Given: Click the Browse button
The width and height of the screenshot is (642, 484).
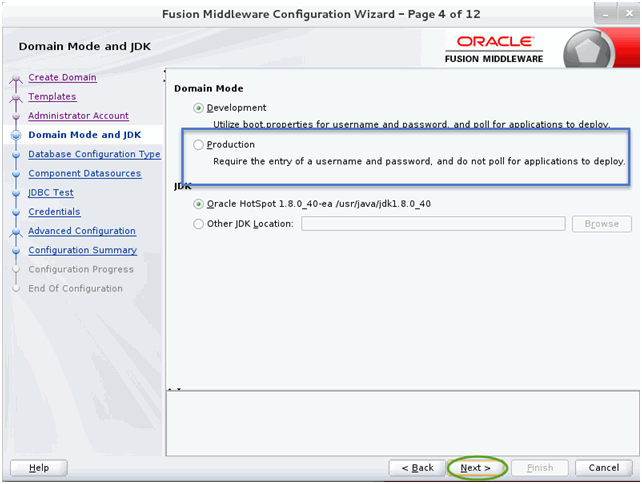Looking at the screenshot, I should (601, 224).
